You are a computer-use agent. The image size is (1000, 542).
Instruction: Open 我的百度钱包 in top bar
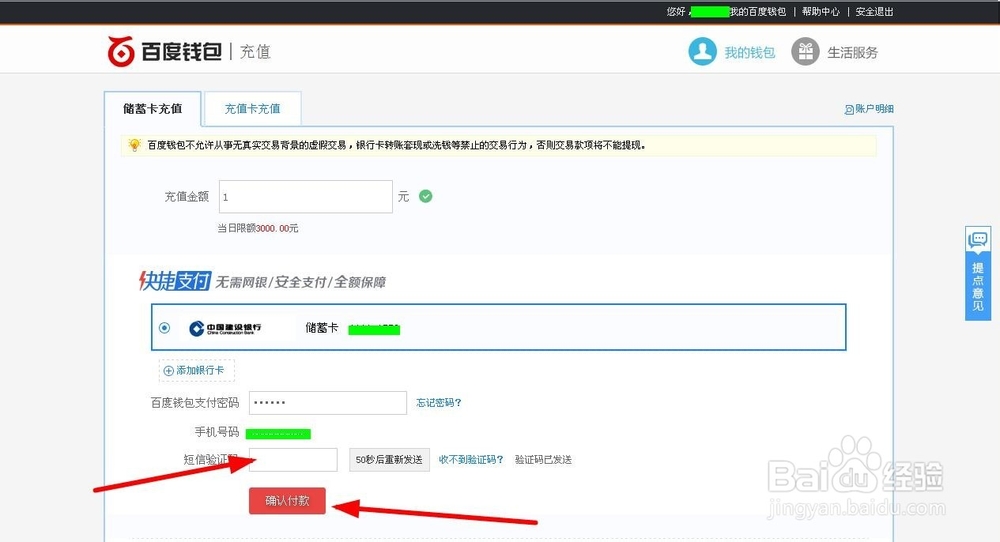(x=758, y=11)
